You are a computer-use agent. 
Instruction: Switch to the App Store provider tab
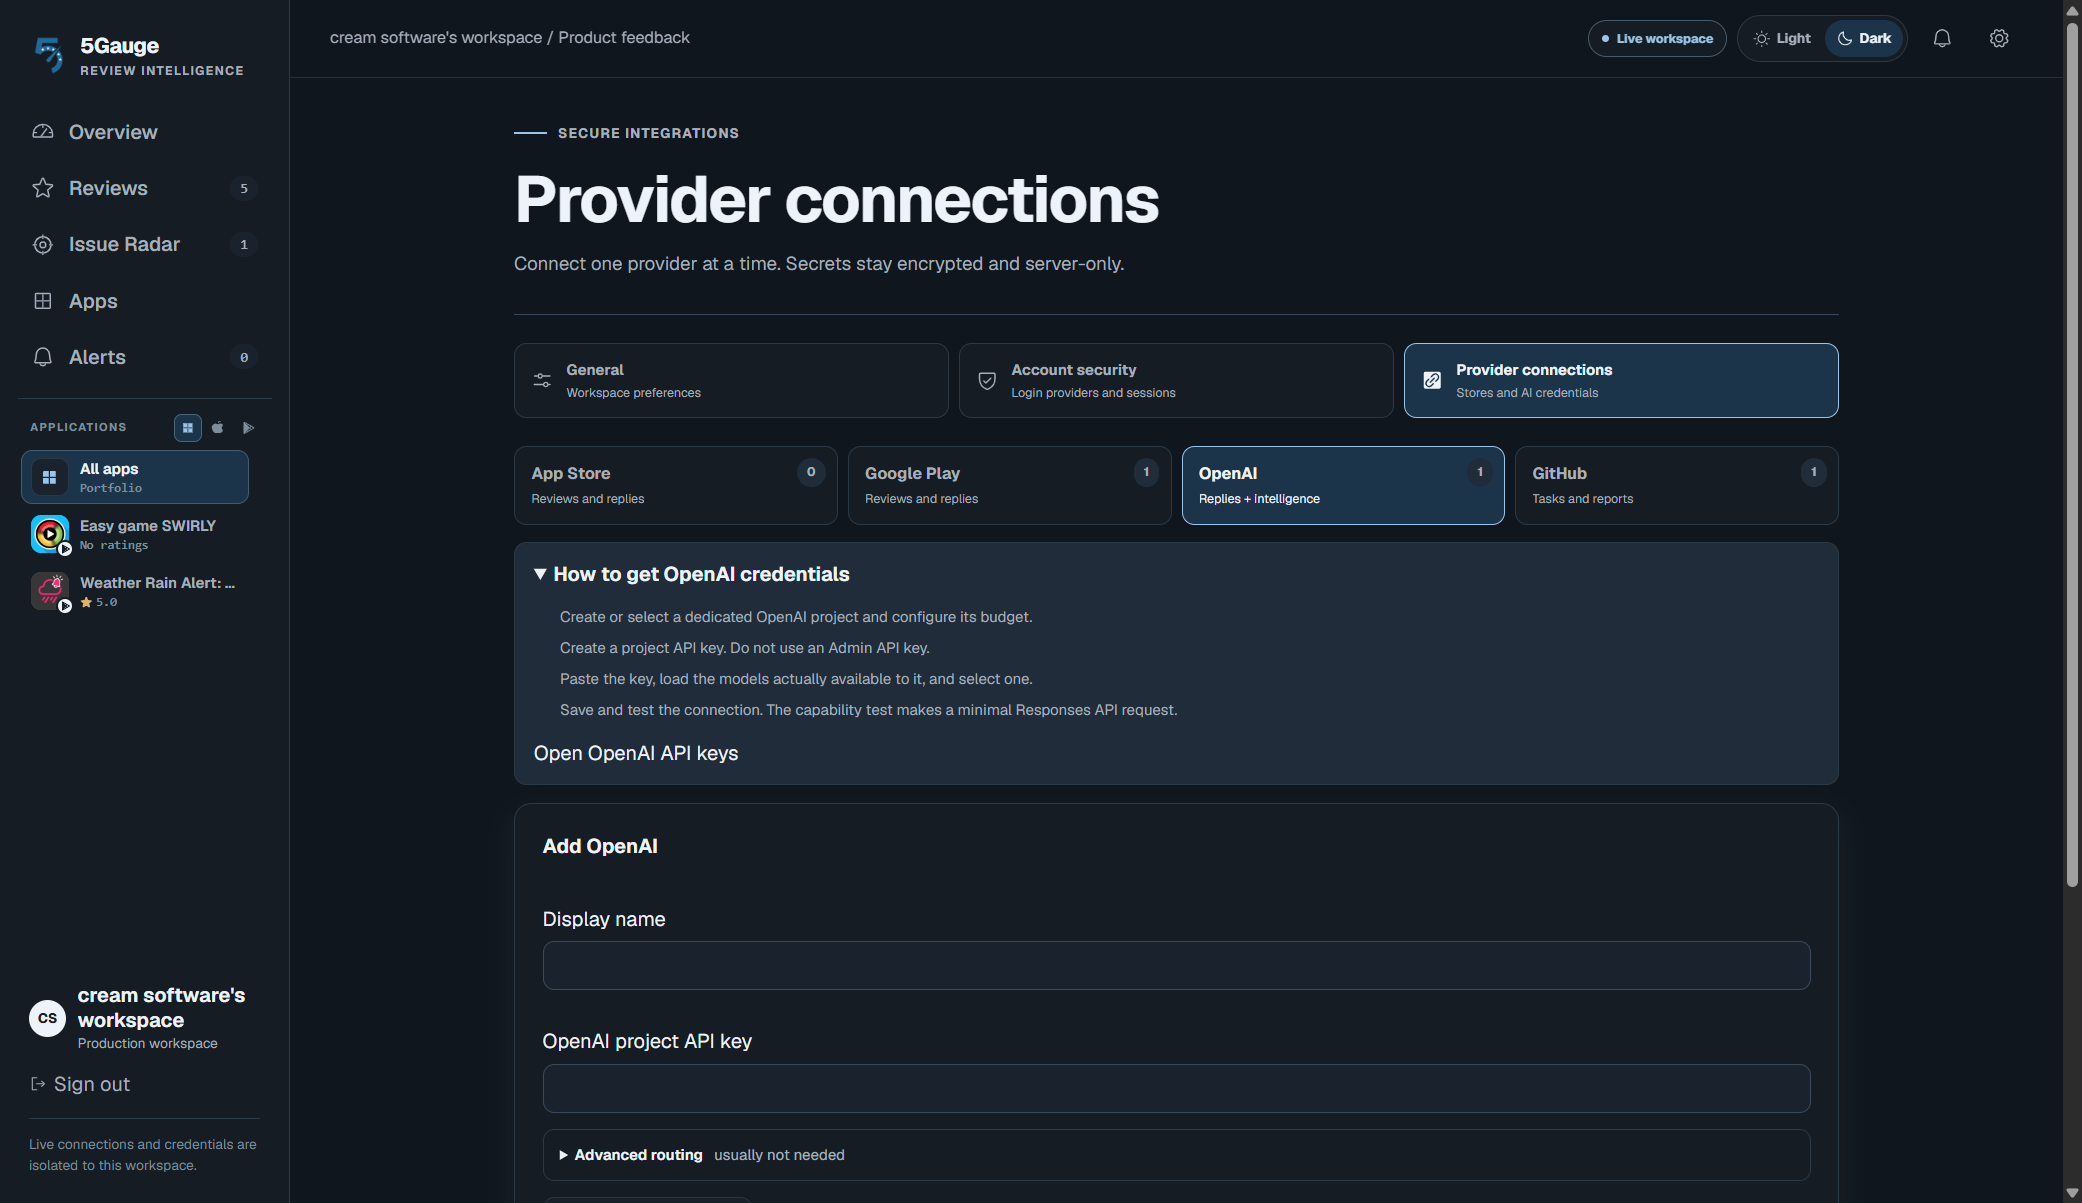click(x=676, y=485)
